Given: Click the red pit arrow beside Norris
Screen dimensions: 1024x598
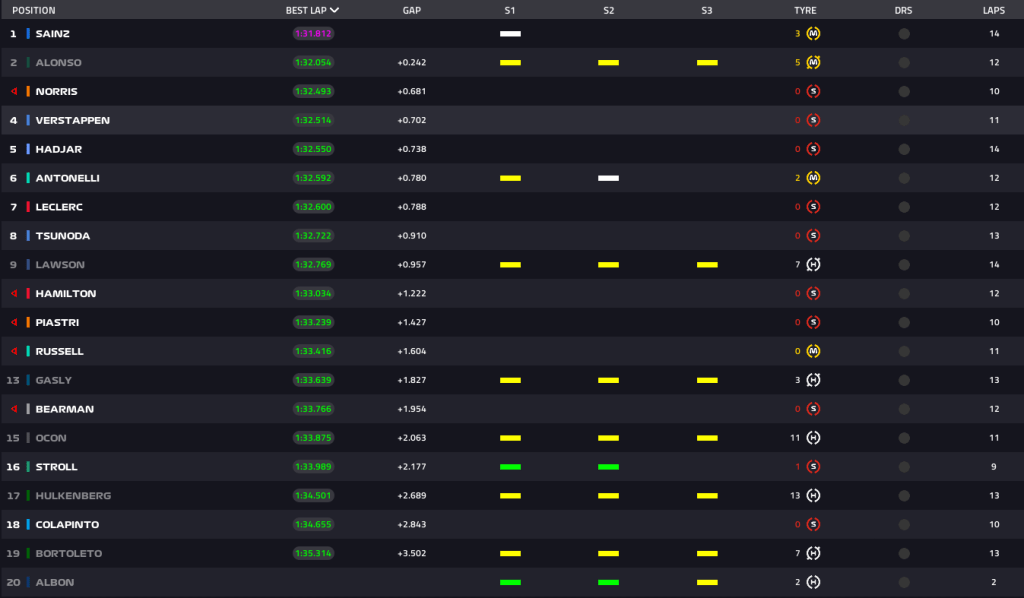Looking at the screenshot, I should 14,91.
